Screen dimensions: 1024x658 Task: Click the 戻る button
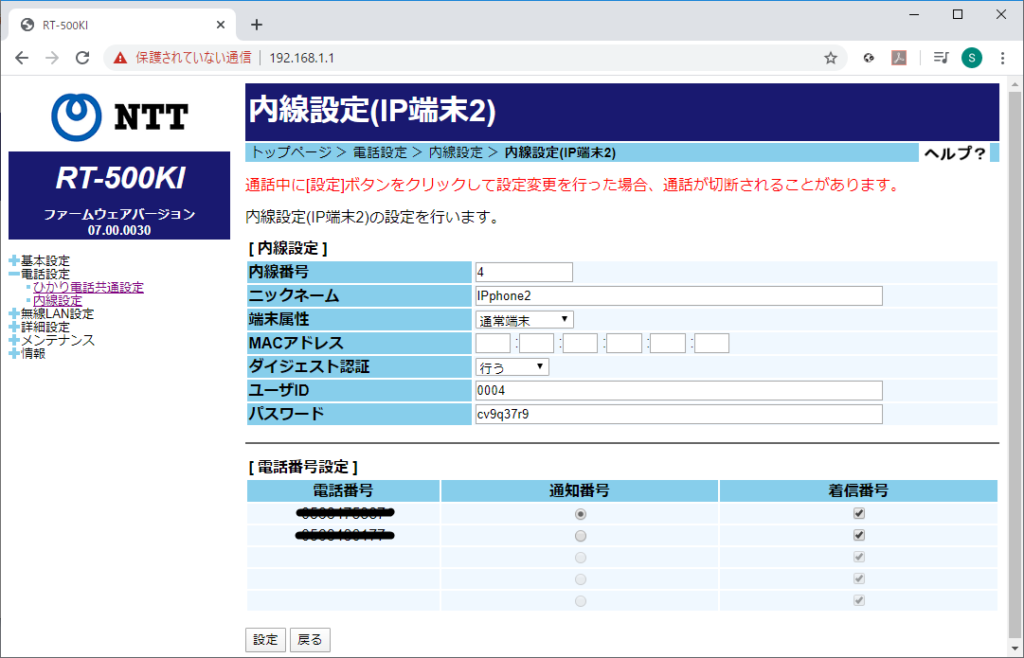click(310, 640)
